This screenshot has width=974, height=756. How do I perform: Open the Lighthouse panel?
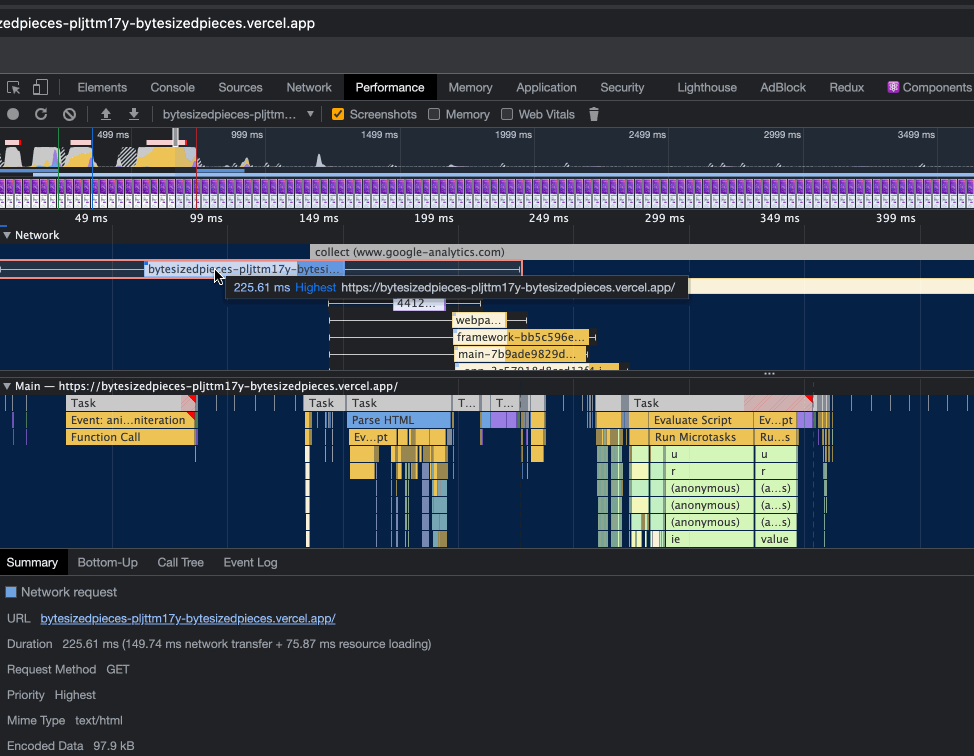[x=707, y=87]
